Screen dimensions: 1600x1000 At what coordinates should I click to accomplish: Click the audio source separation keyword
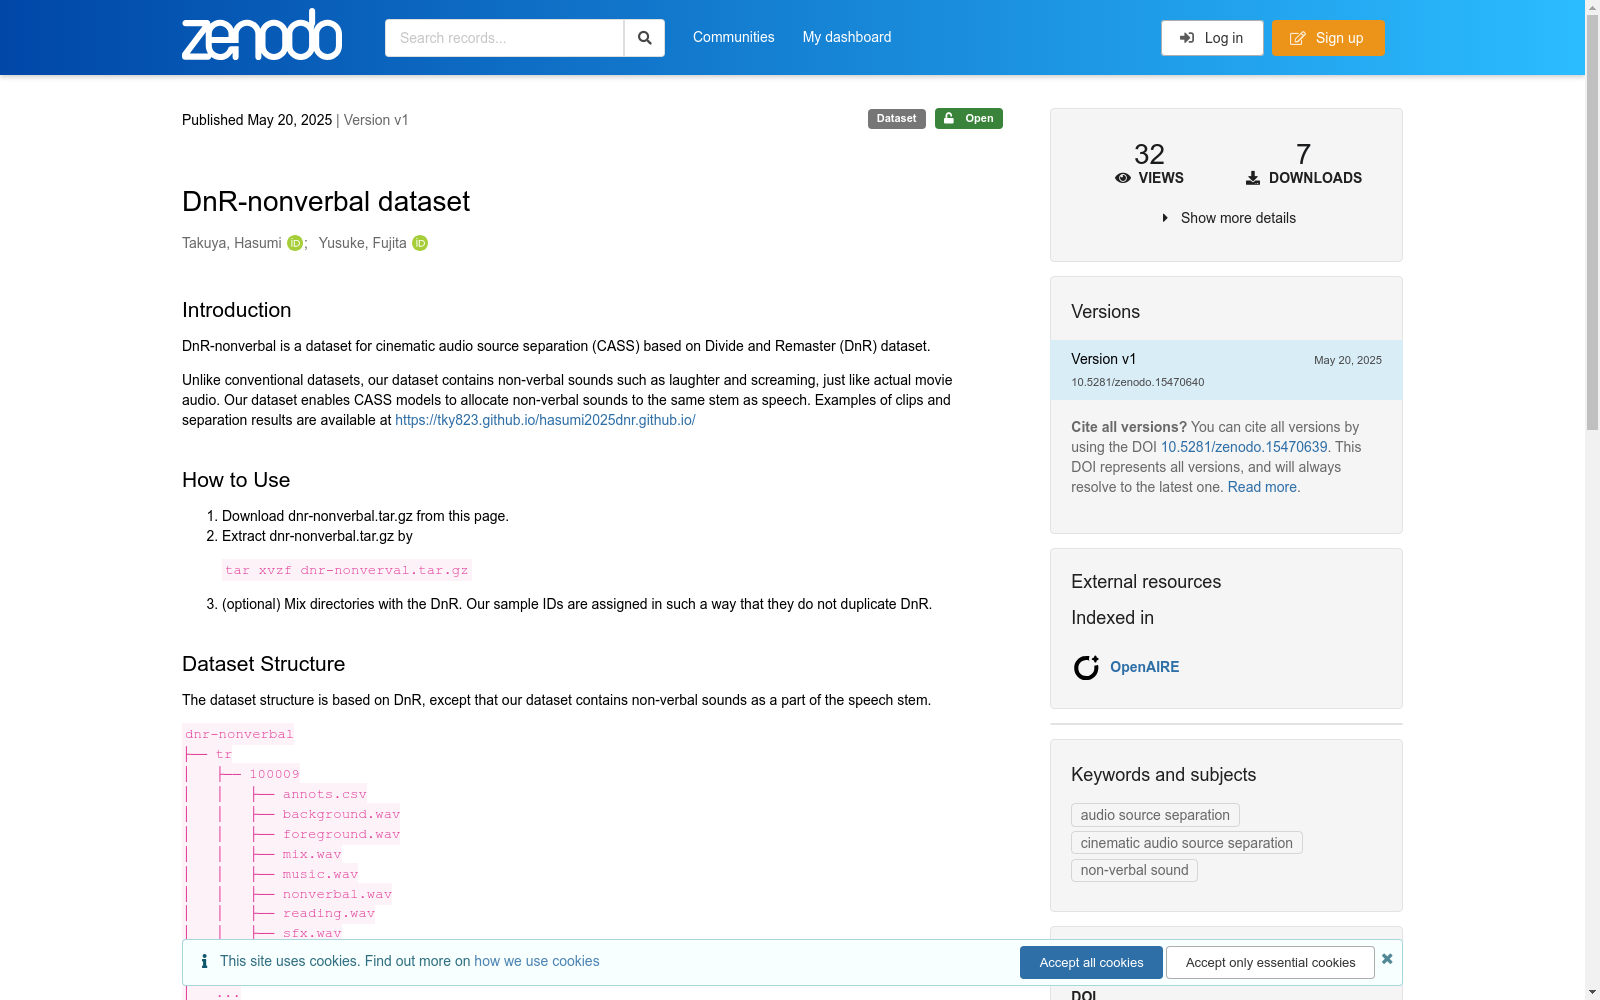(1155, 815)
